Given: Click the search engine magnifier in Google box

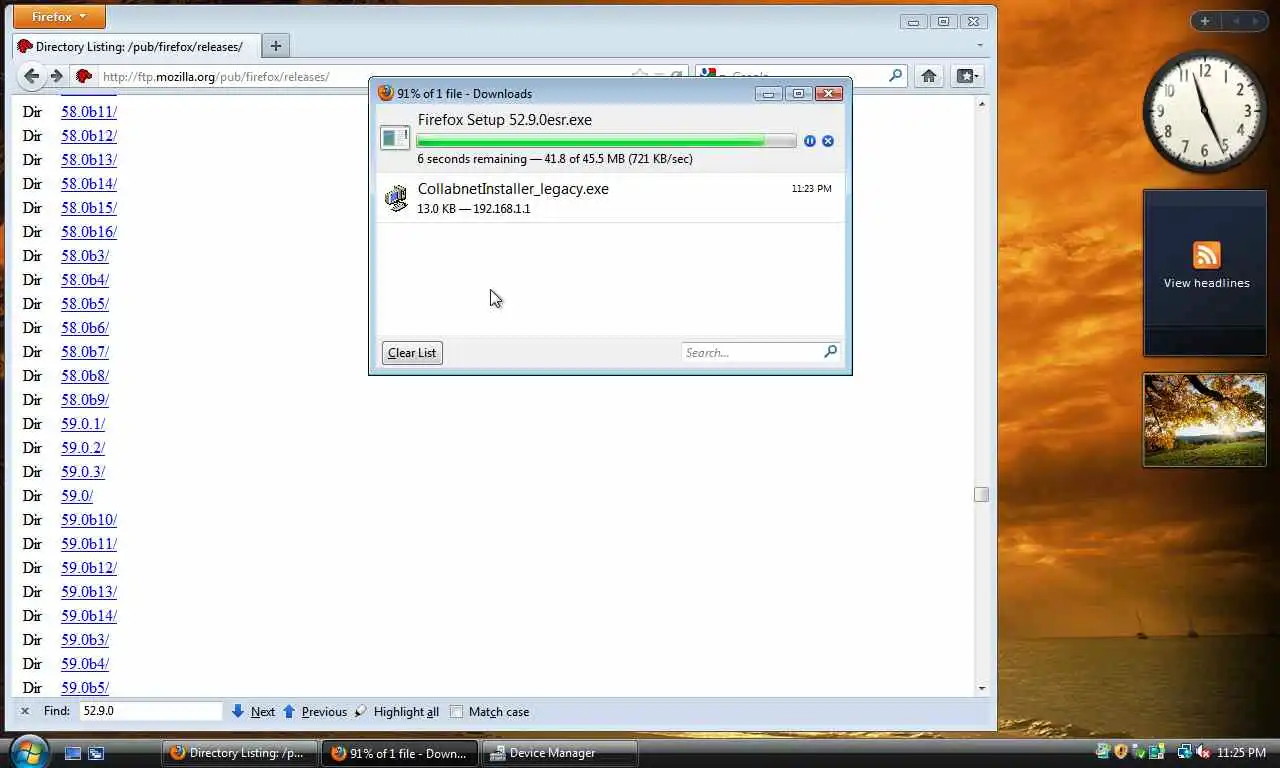Looking at the screenshot, I should point(896,76).
